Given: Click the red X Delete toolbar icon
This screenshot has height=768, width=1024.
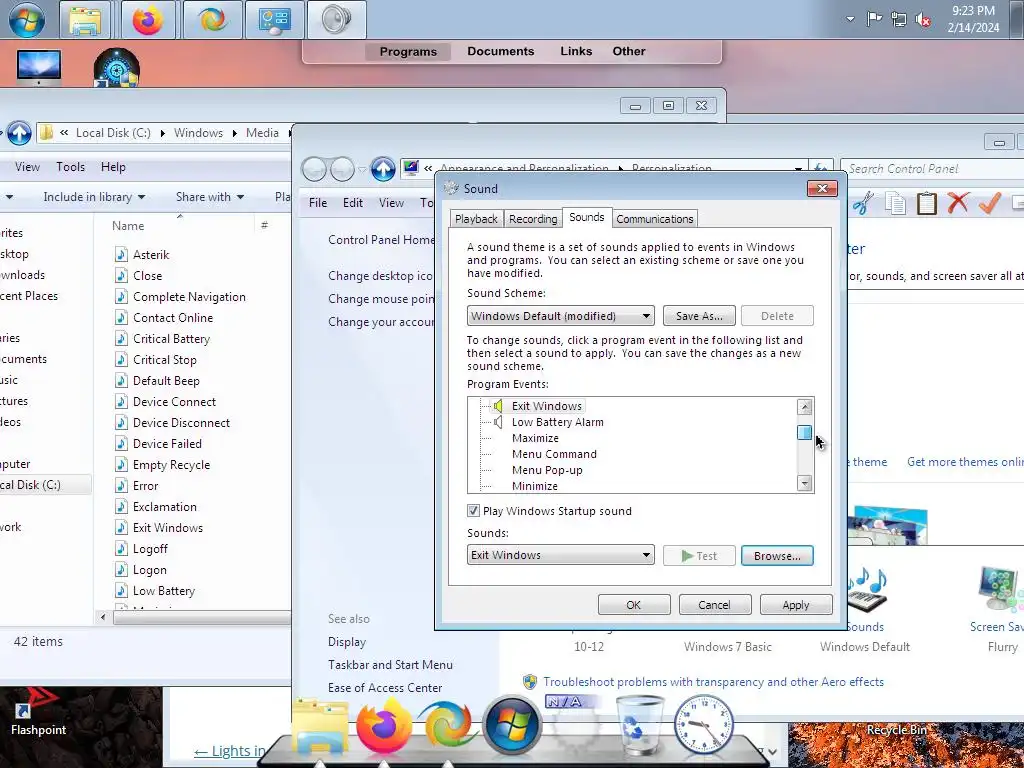Looking at the screenshot, I should tap(958, 202).
